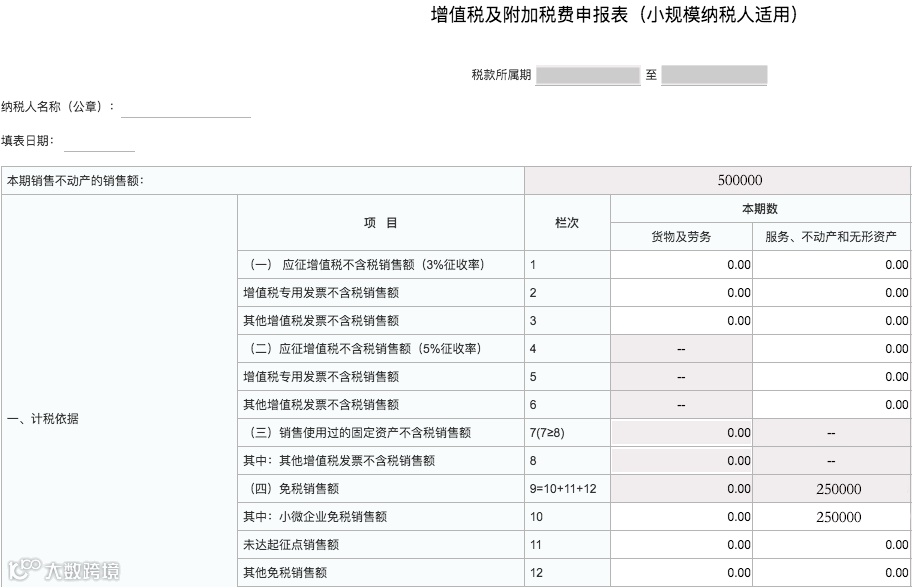Click row 3 服务、不动产和无形资产 value cell

click(x=832, y=320)
